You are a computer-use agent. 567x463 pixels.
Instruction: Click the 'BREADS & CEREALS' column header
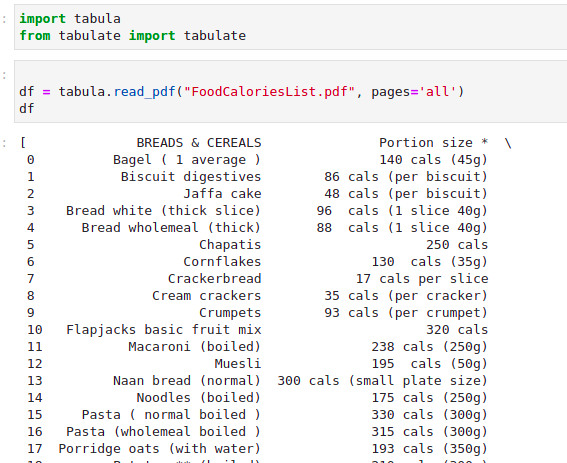click(x=199, y=143)
